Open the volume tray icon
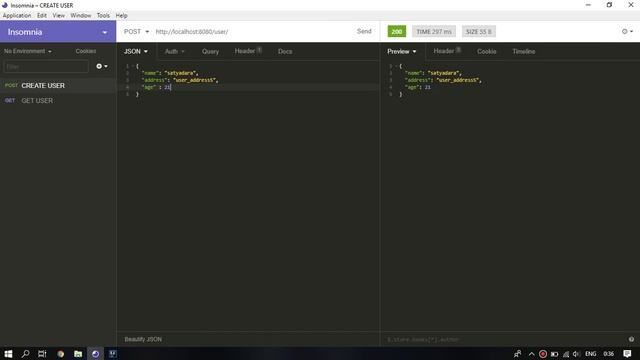Image resolution: width=640 pixels, height=360 pixels. tap(576, 354)
